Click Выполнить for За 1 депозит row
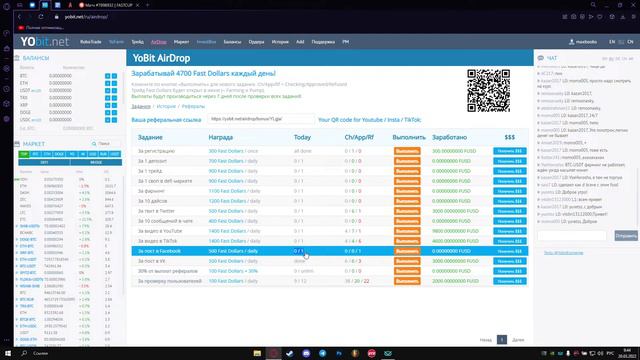 (x=407, y=161)
